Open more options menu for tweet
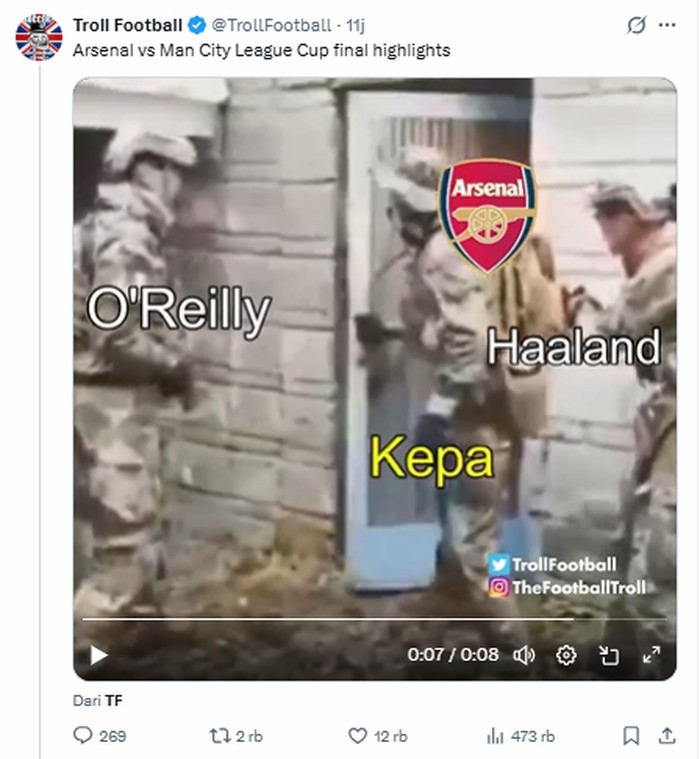Viewport: 700px width, 759px height. click(667, 25)
